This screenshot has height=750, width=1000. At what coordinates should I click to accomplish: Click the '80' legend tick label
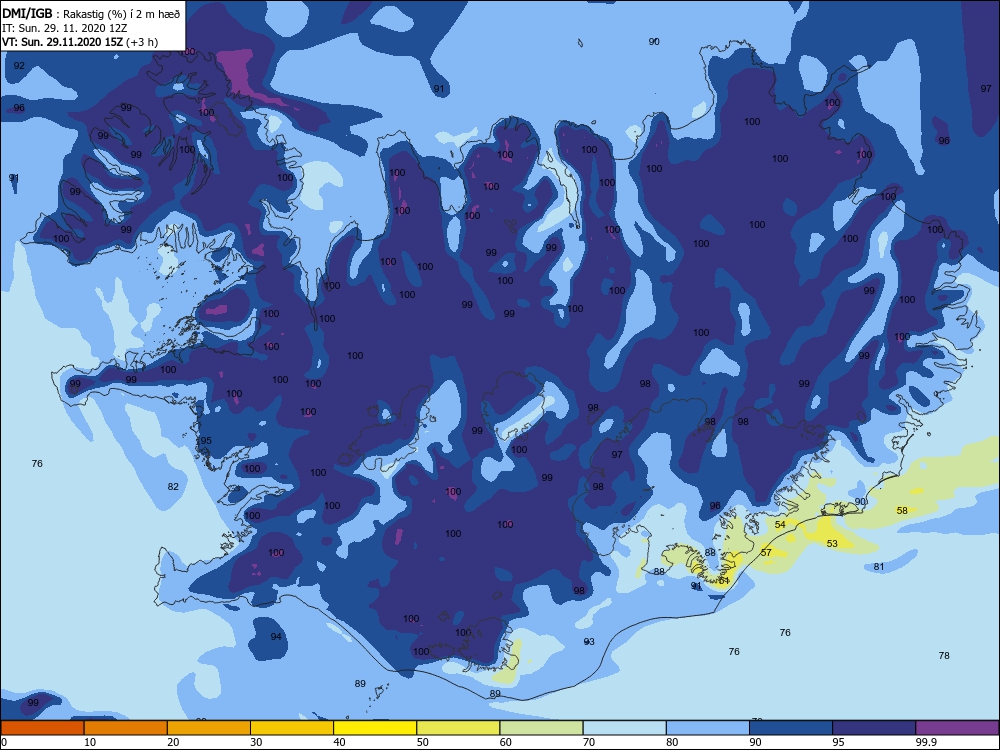(x=672, y=742)
